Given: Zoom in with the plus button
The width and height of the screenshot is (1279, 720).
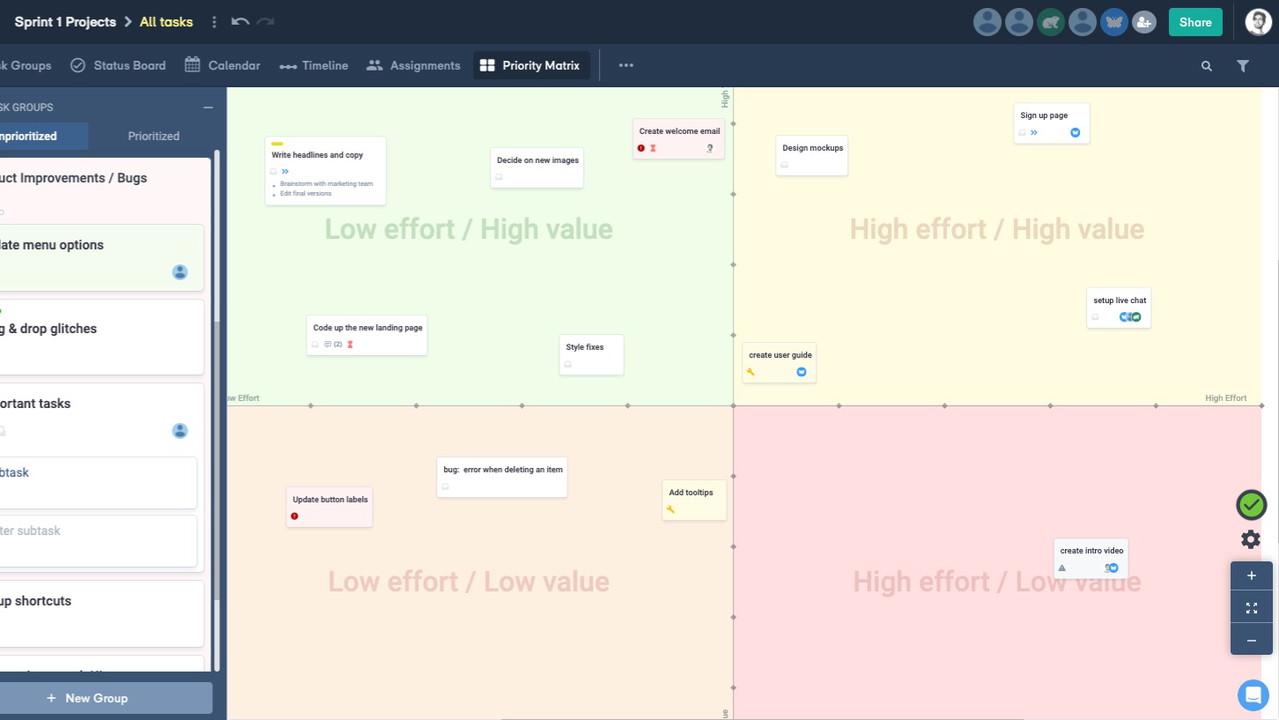Looking at the screenshot, I should click(x=1251, y=576).
